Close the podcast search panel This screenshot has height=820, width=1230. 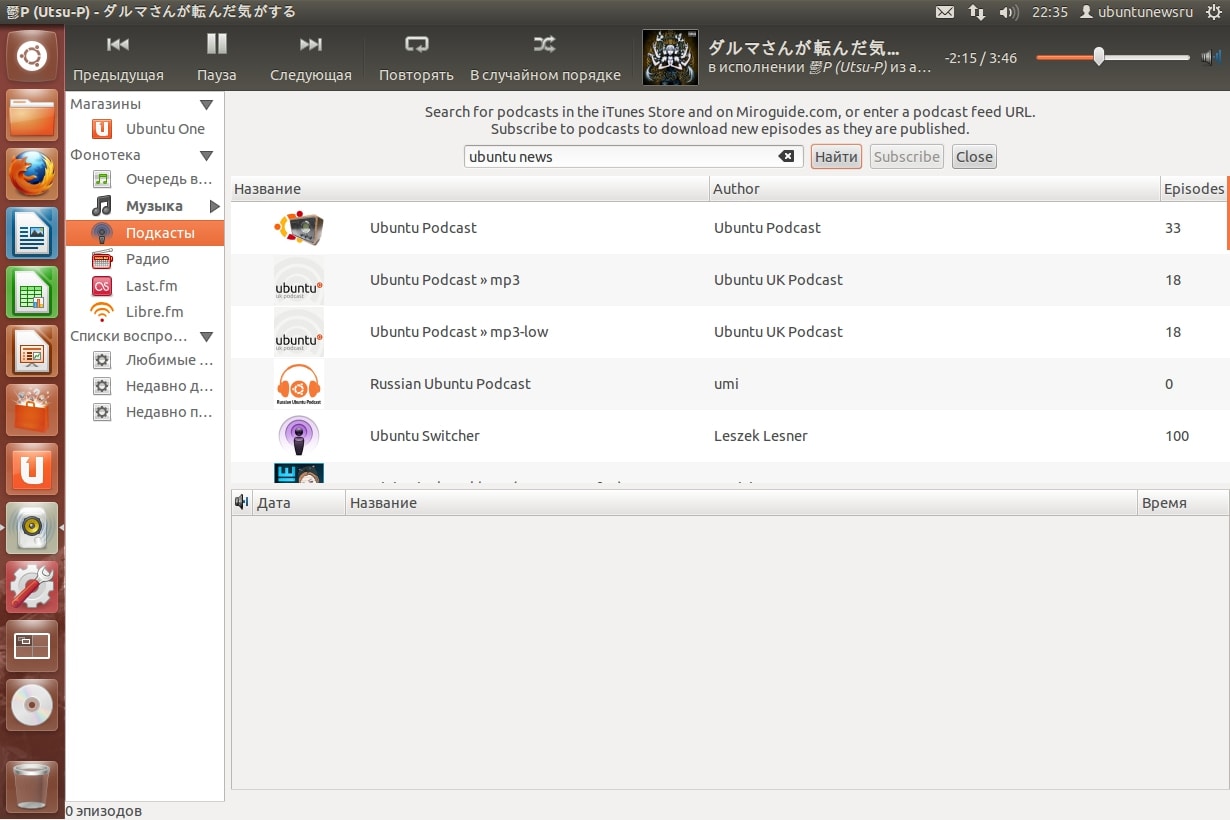(x=974, y=157)
